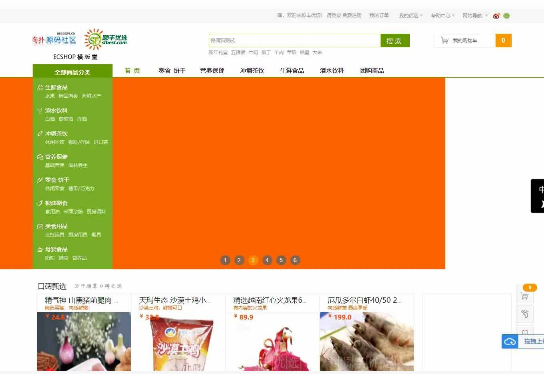Open the Weibo icon in top bar

496,16
